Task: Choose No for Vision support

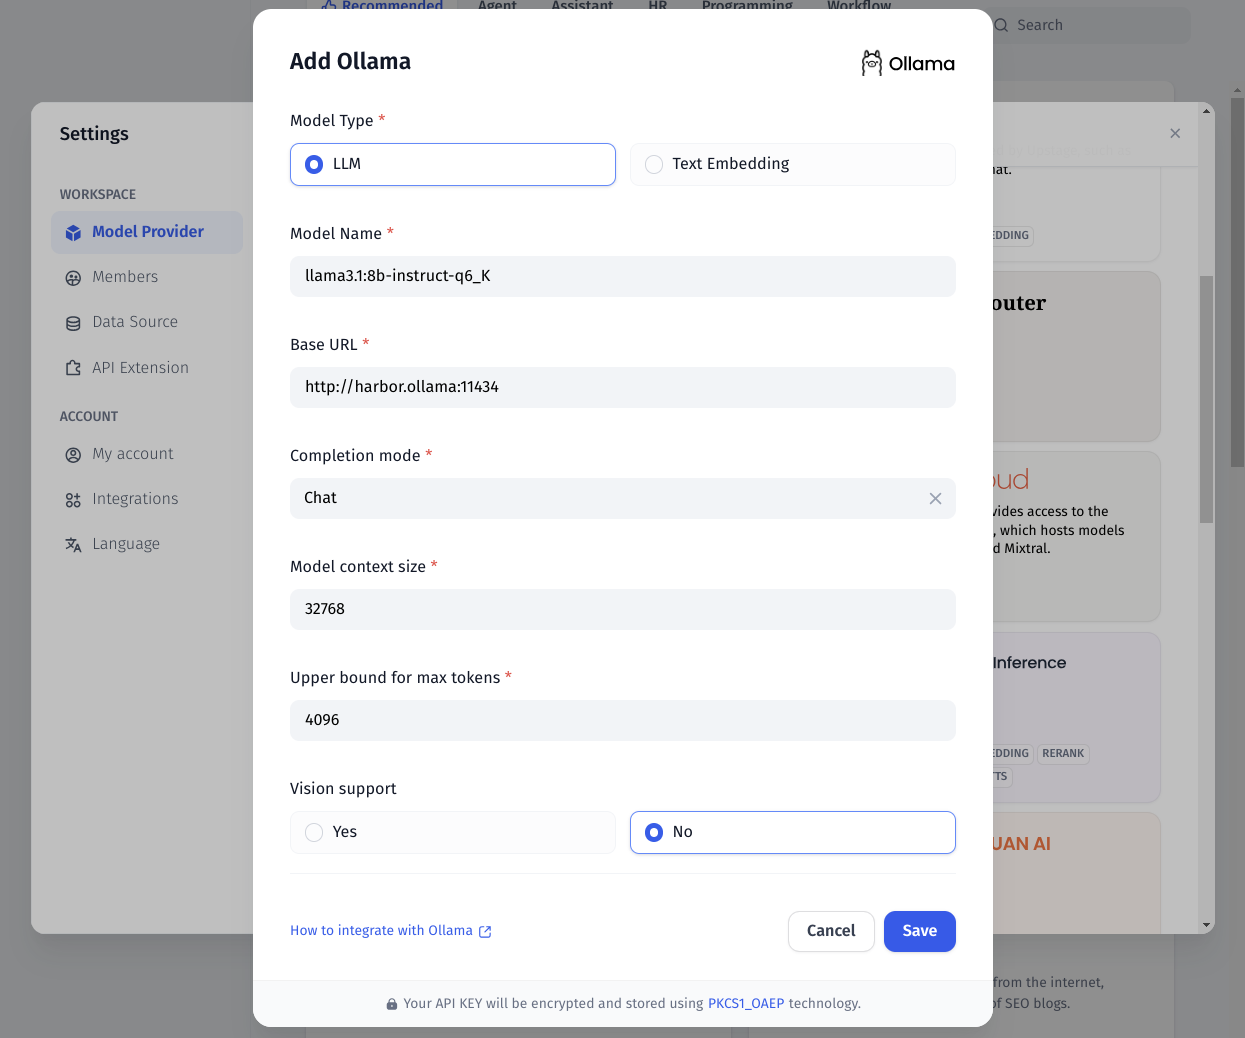Action: (x=793, y=832)
